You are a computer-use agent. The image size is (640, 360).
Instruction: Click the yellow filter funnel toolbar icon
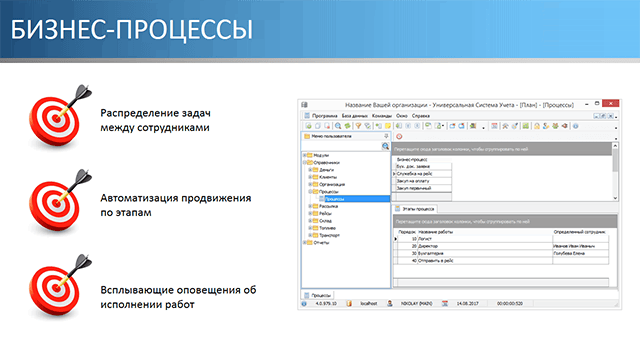[x=358, y=126]
